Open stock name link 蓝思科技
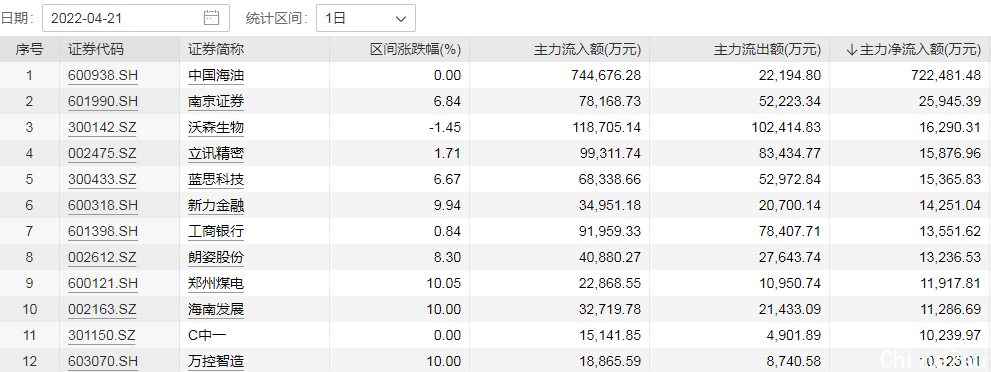This screenshot has width=991, height=372. pos(216,179)
